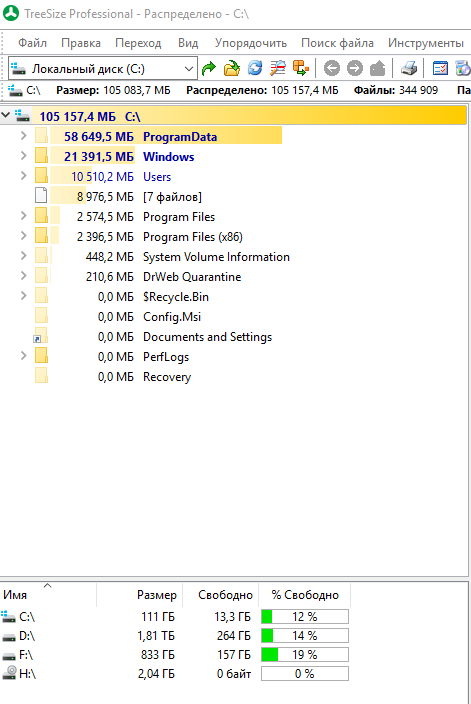471x704 pixels.
Task: Click the H:\ 0 % free bar
Action: coord(305,673)
